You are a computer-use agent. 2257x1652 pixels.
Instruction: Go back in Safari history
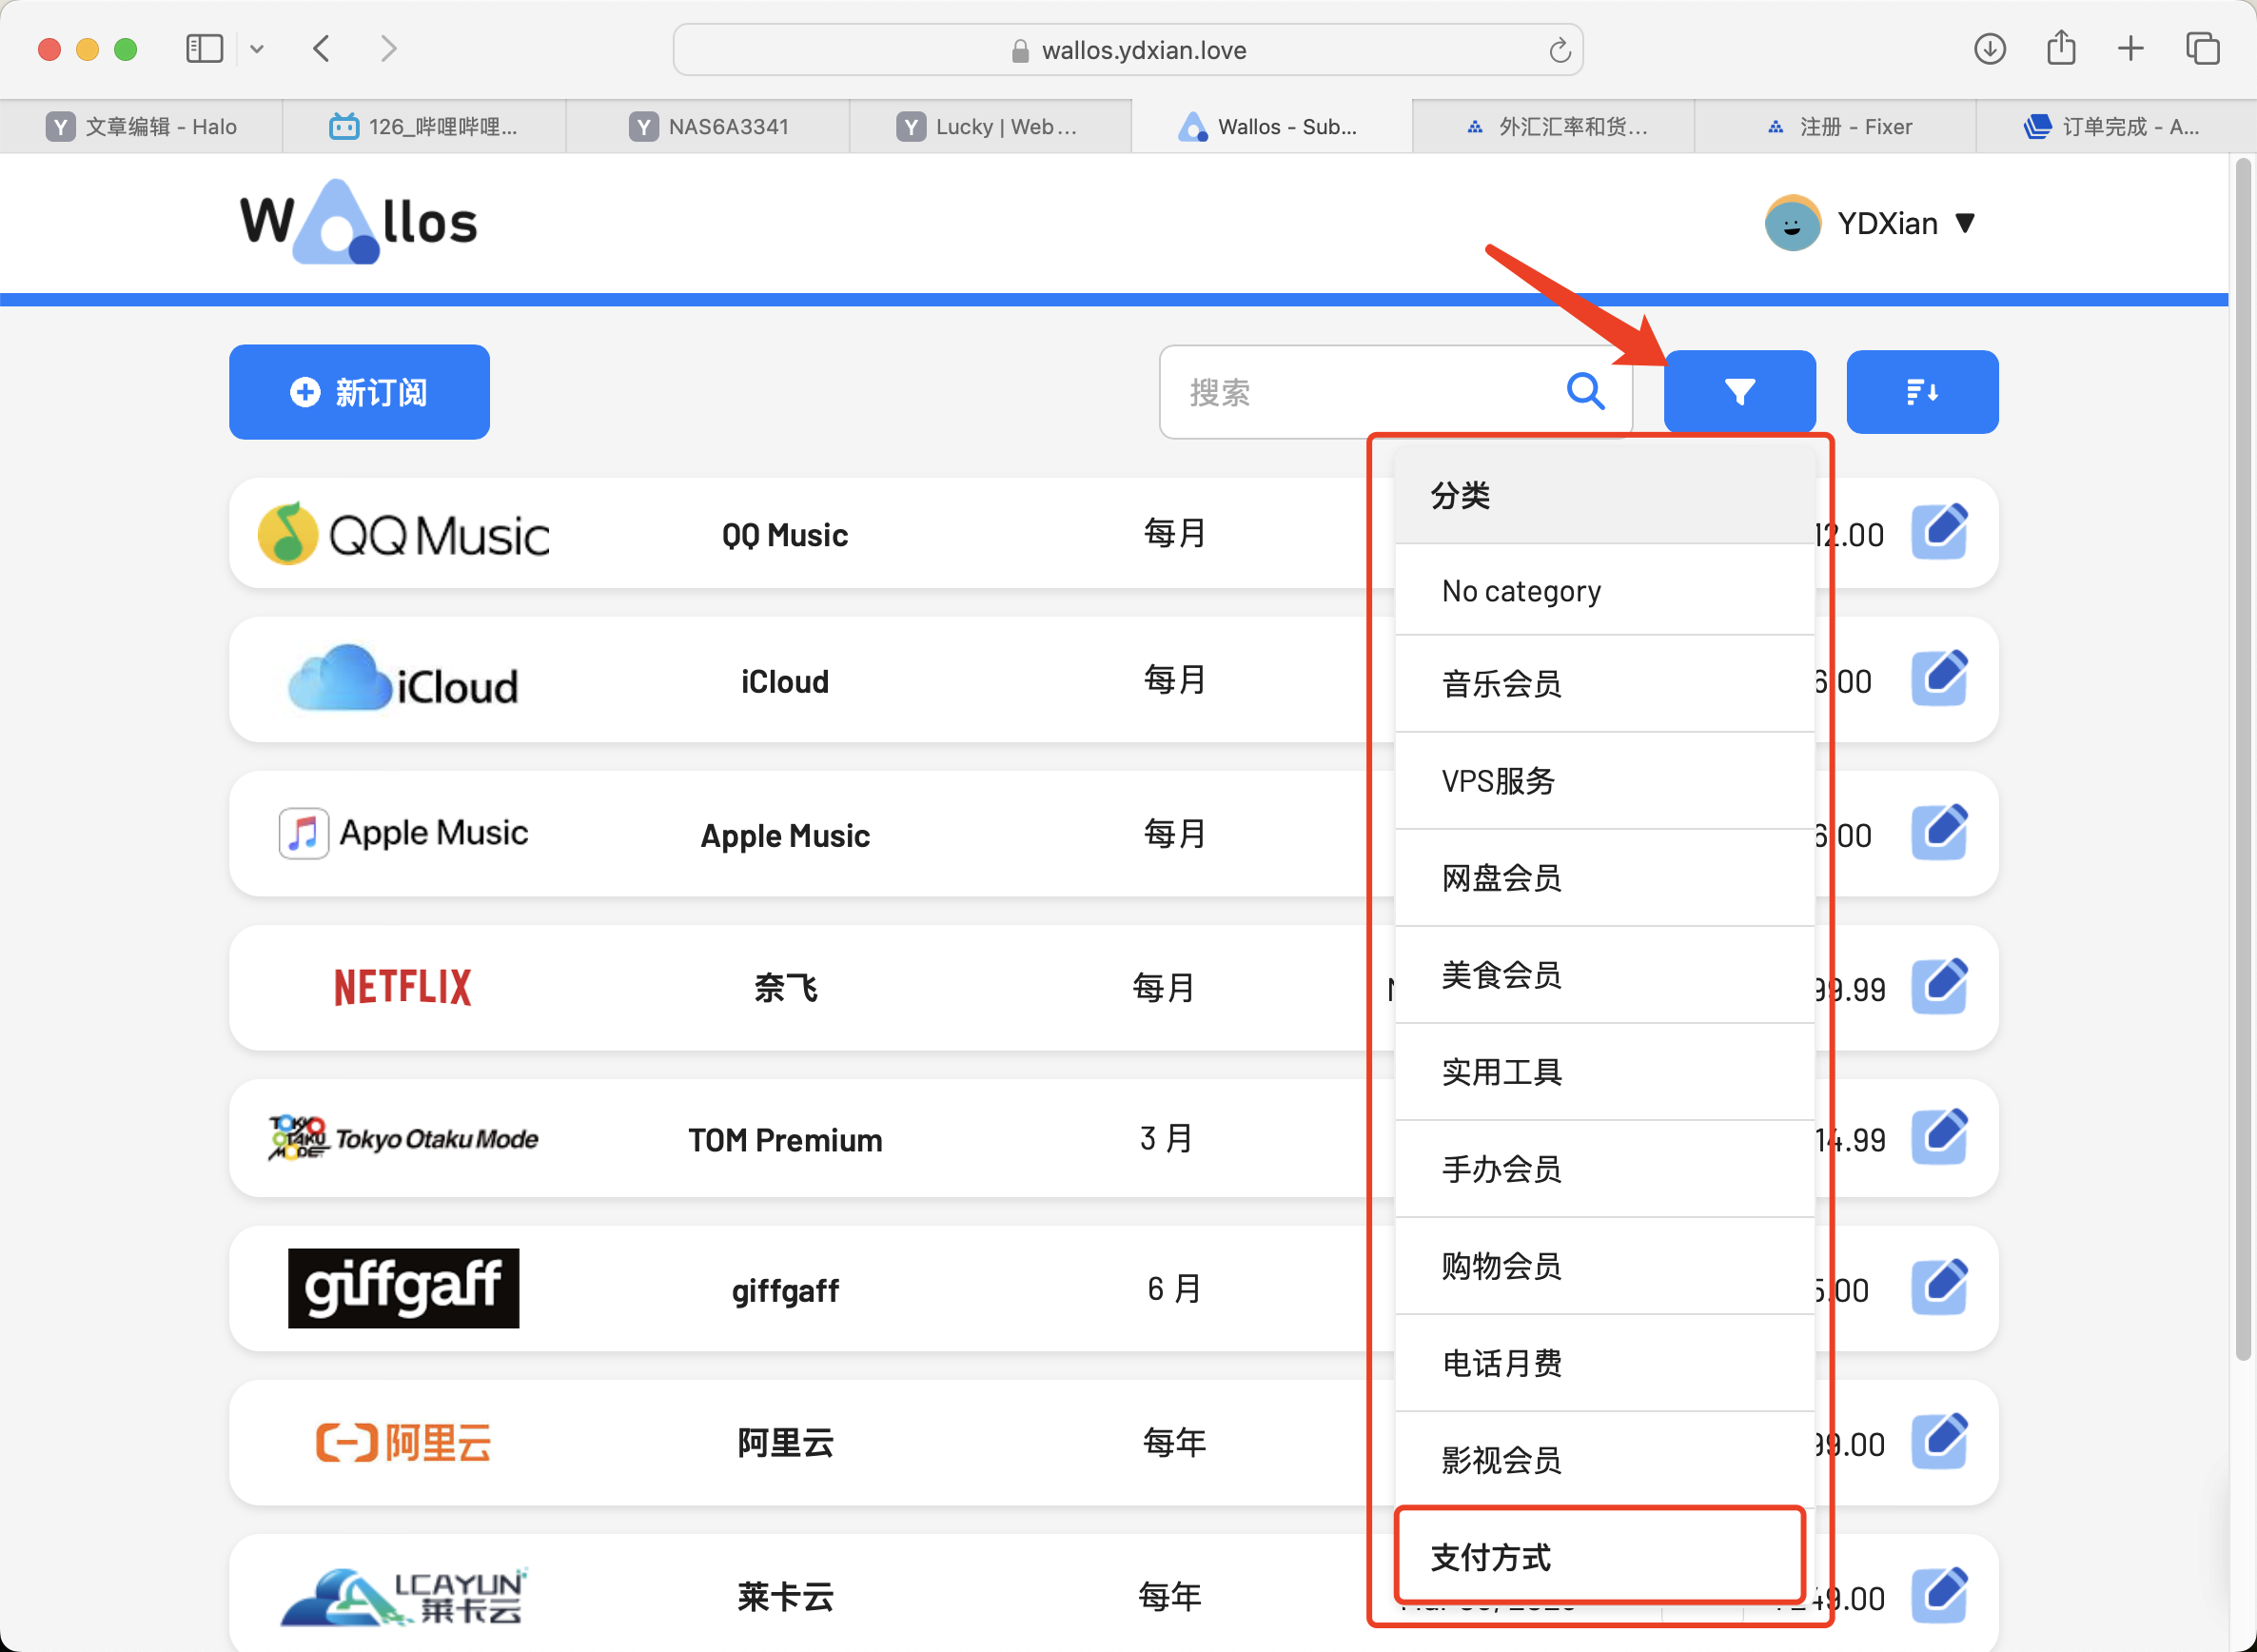[321, 48]
